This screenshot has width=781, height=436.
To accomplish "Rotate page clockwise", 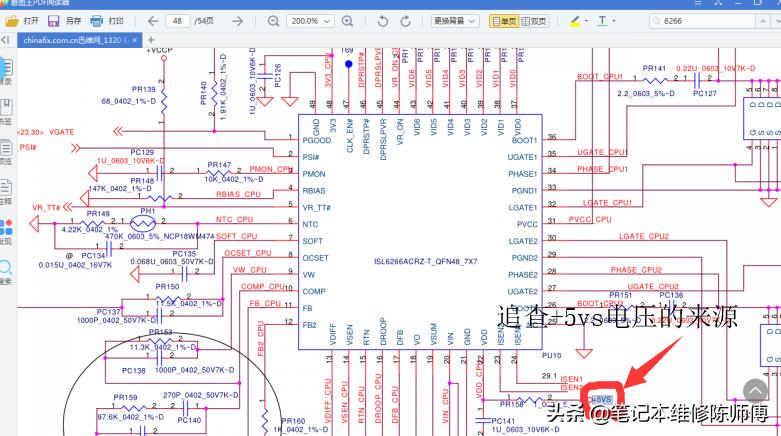I will pyautogui.click(x=405, y=21).
